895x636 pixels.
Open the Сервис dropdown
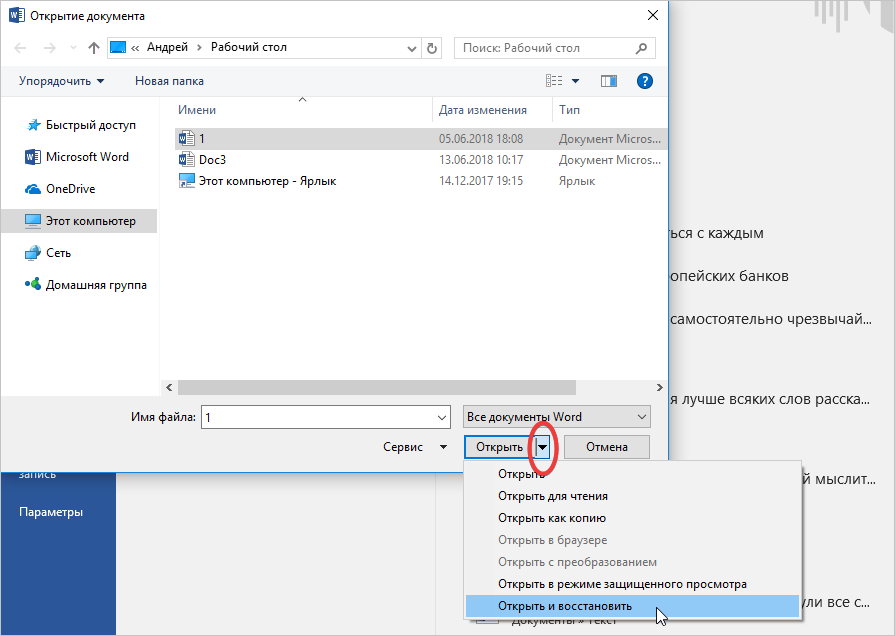coord(415,448)
